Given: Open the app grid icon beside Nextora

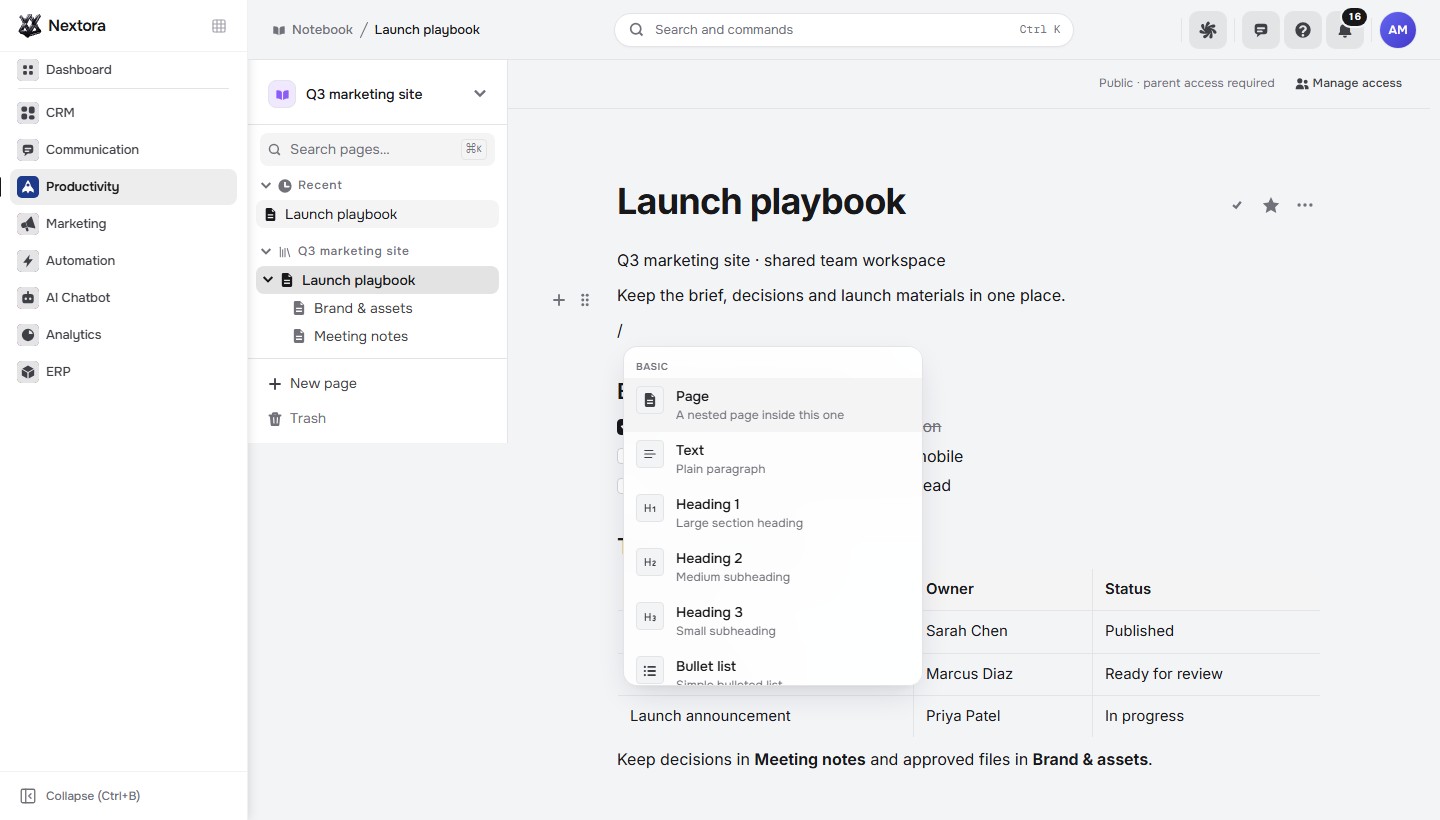Looking at the screenshot, I should [x=219, y=26].
